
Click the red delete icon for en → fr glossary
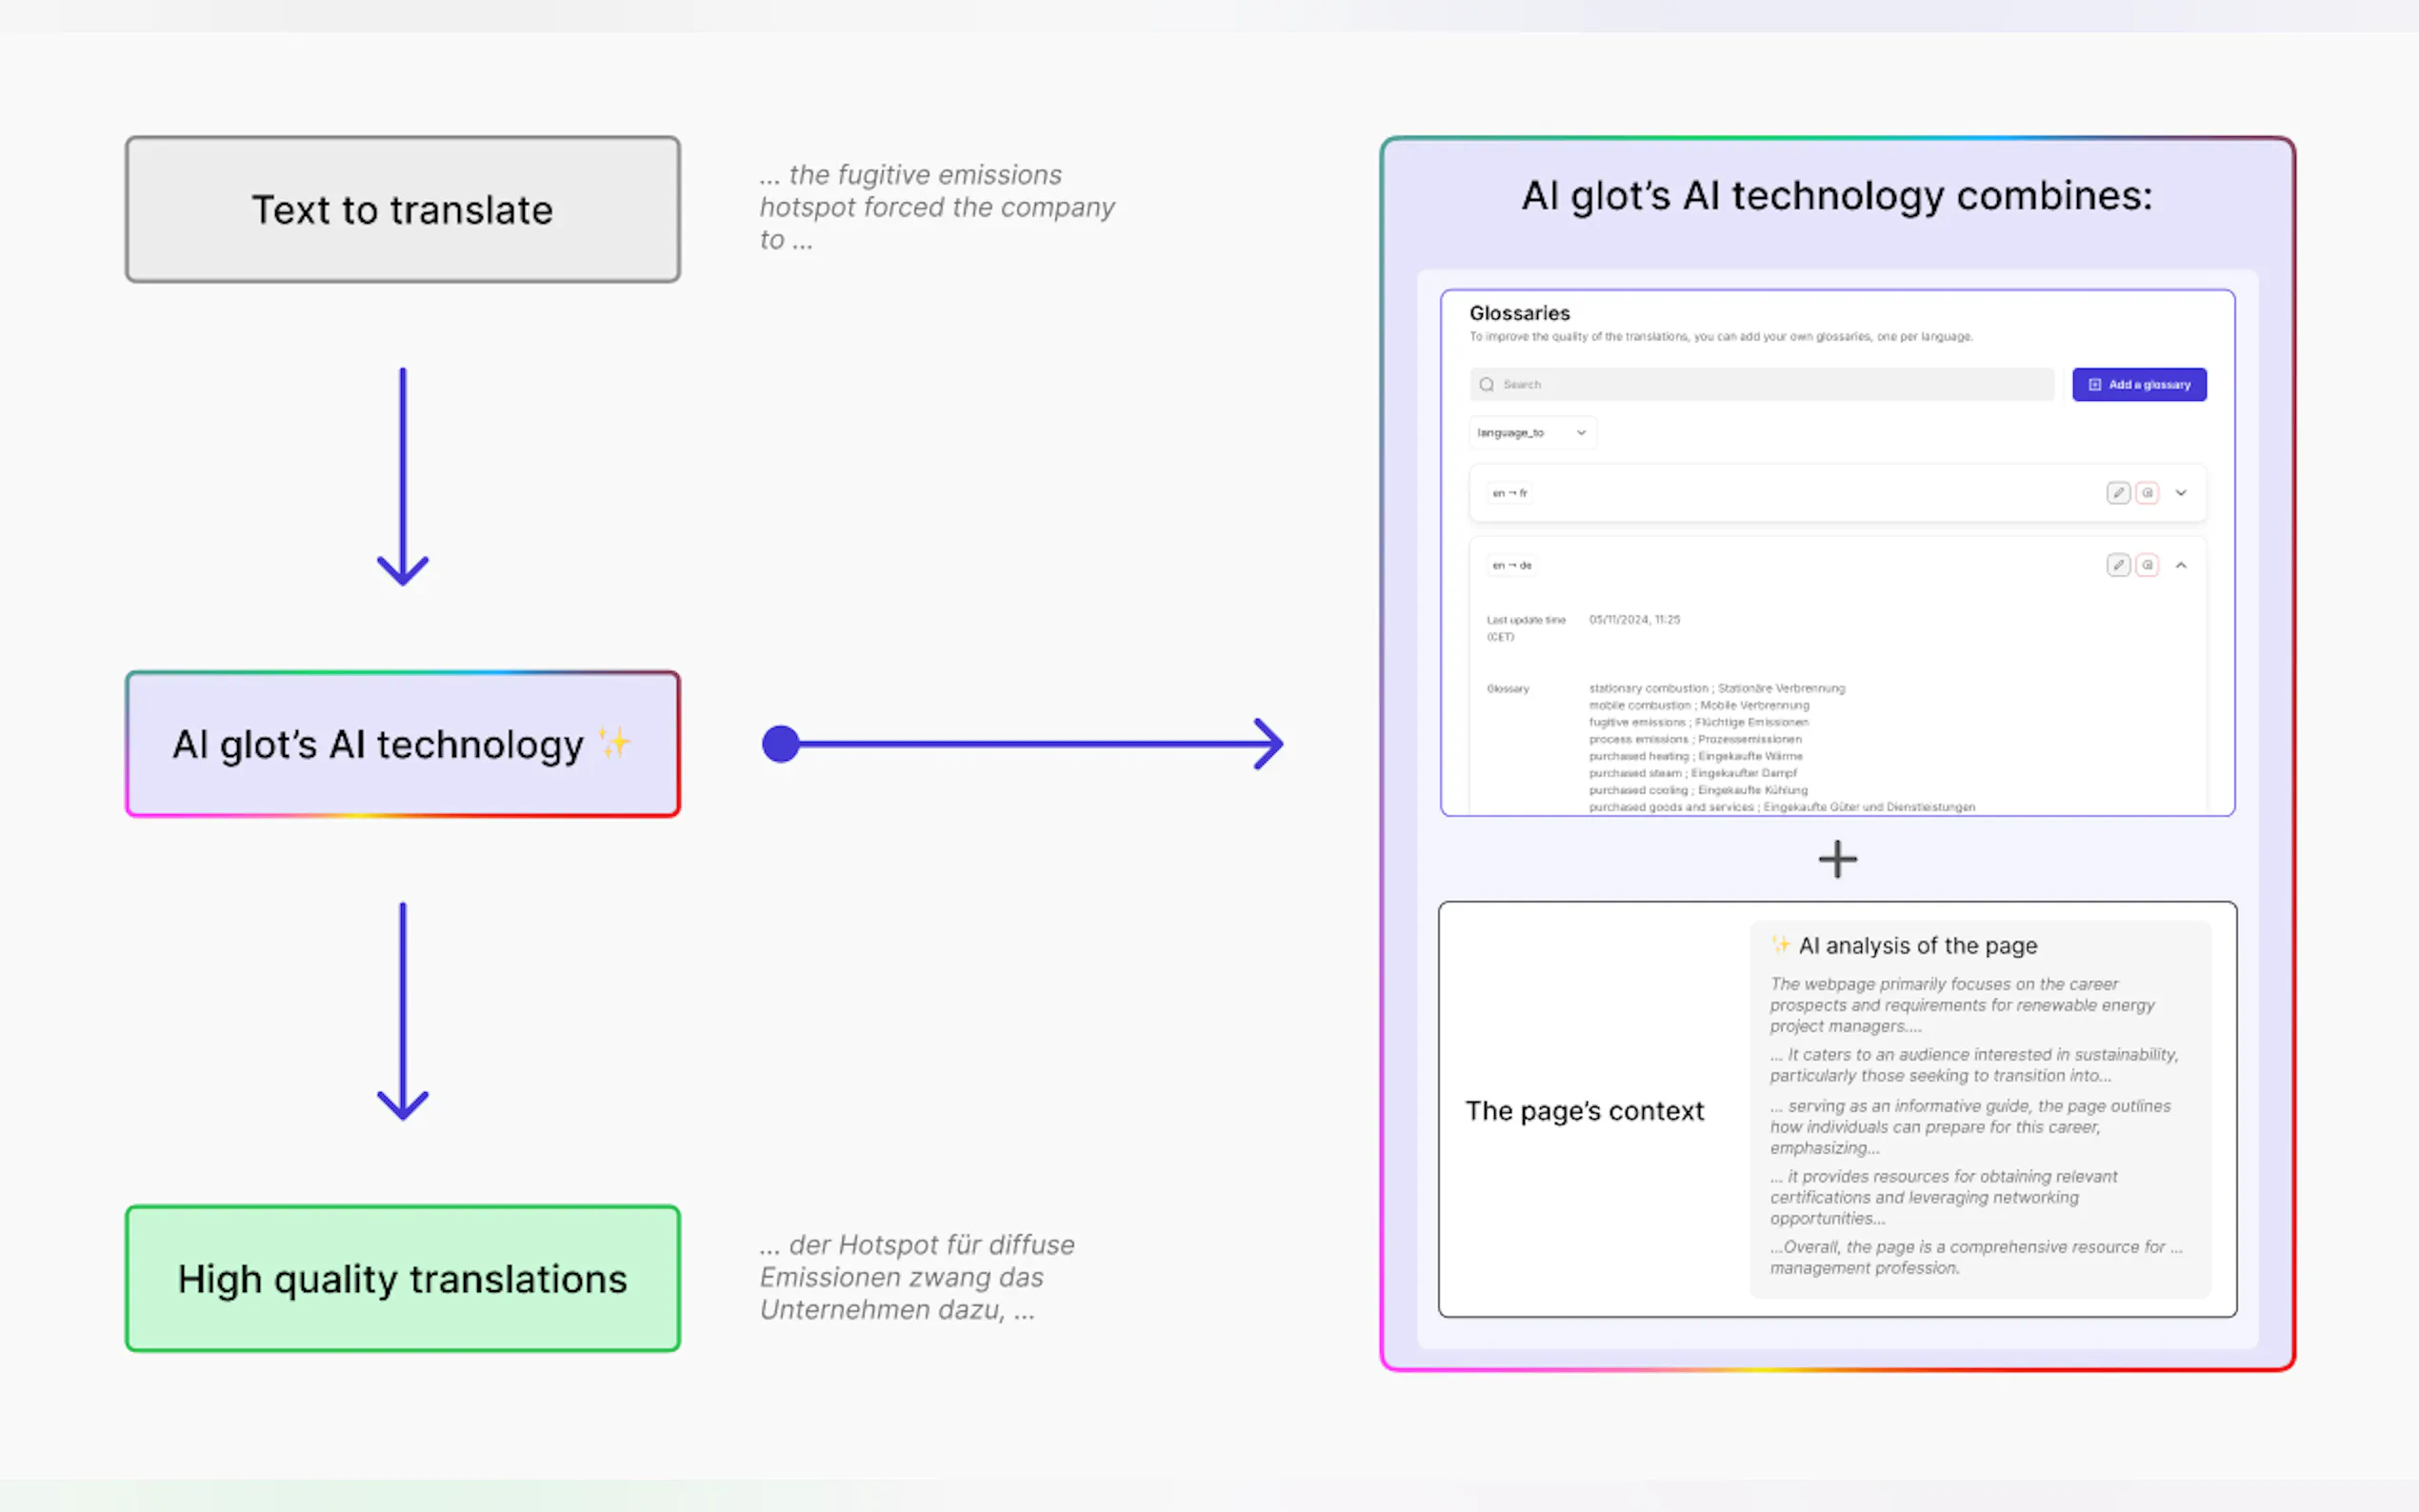click(x=2146, y=493)
